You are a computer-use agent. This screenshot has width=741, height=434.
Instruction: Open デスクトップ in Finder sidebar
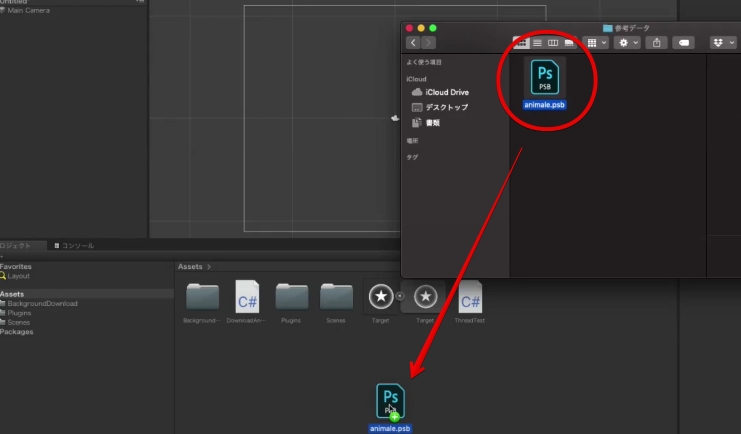440,107
